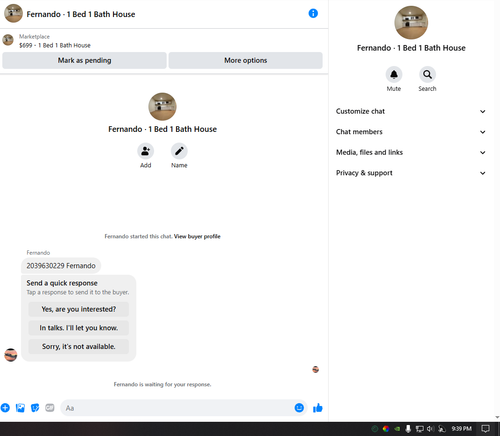The width and height of the screenshot is (500, 436).
Task: Open Windows notification center icon
Action: coord(486,429)
